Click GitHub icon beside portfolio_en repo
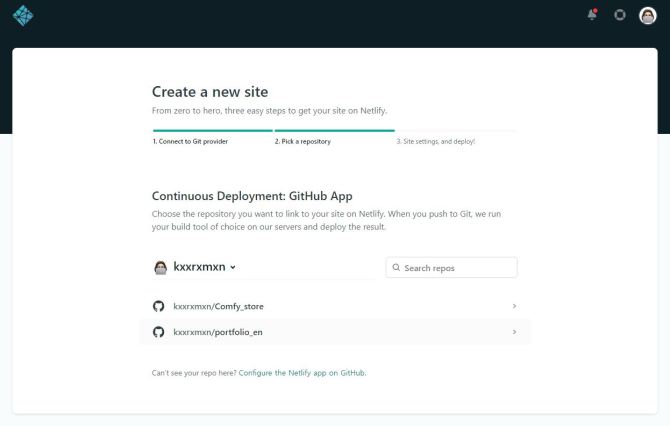 (159, 332)
